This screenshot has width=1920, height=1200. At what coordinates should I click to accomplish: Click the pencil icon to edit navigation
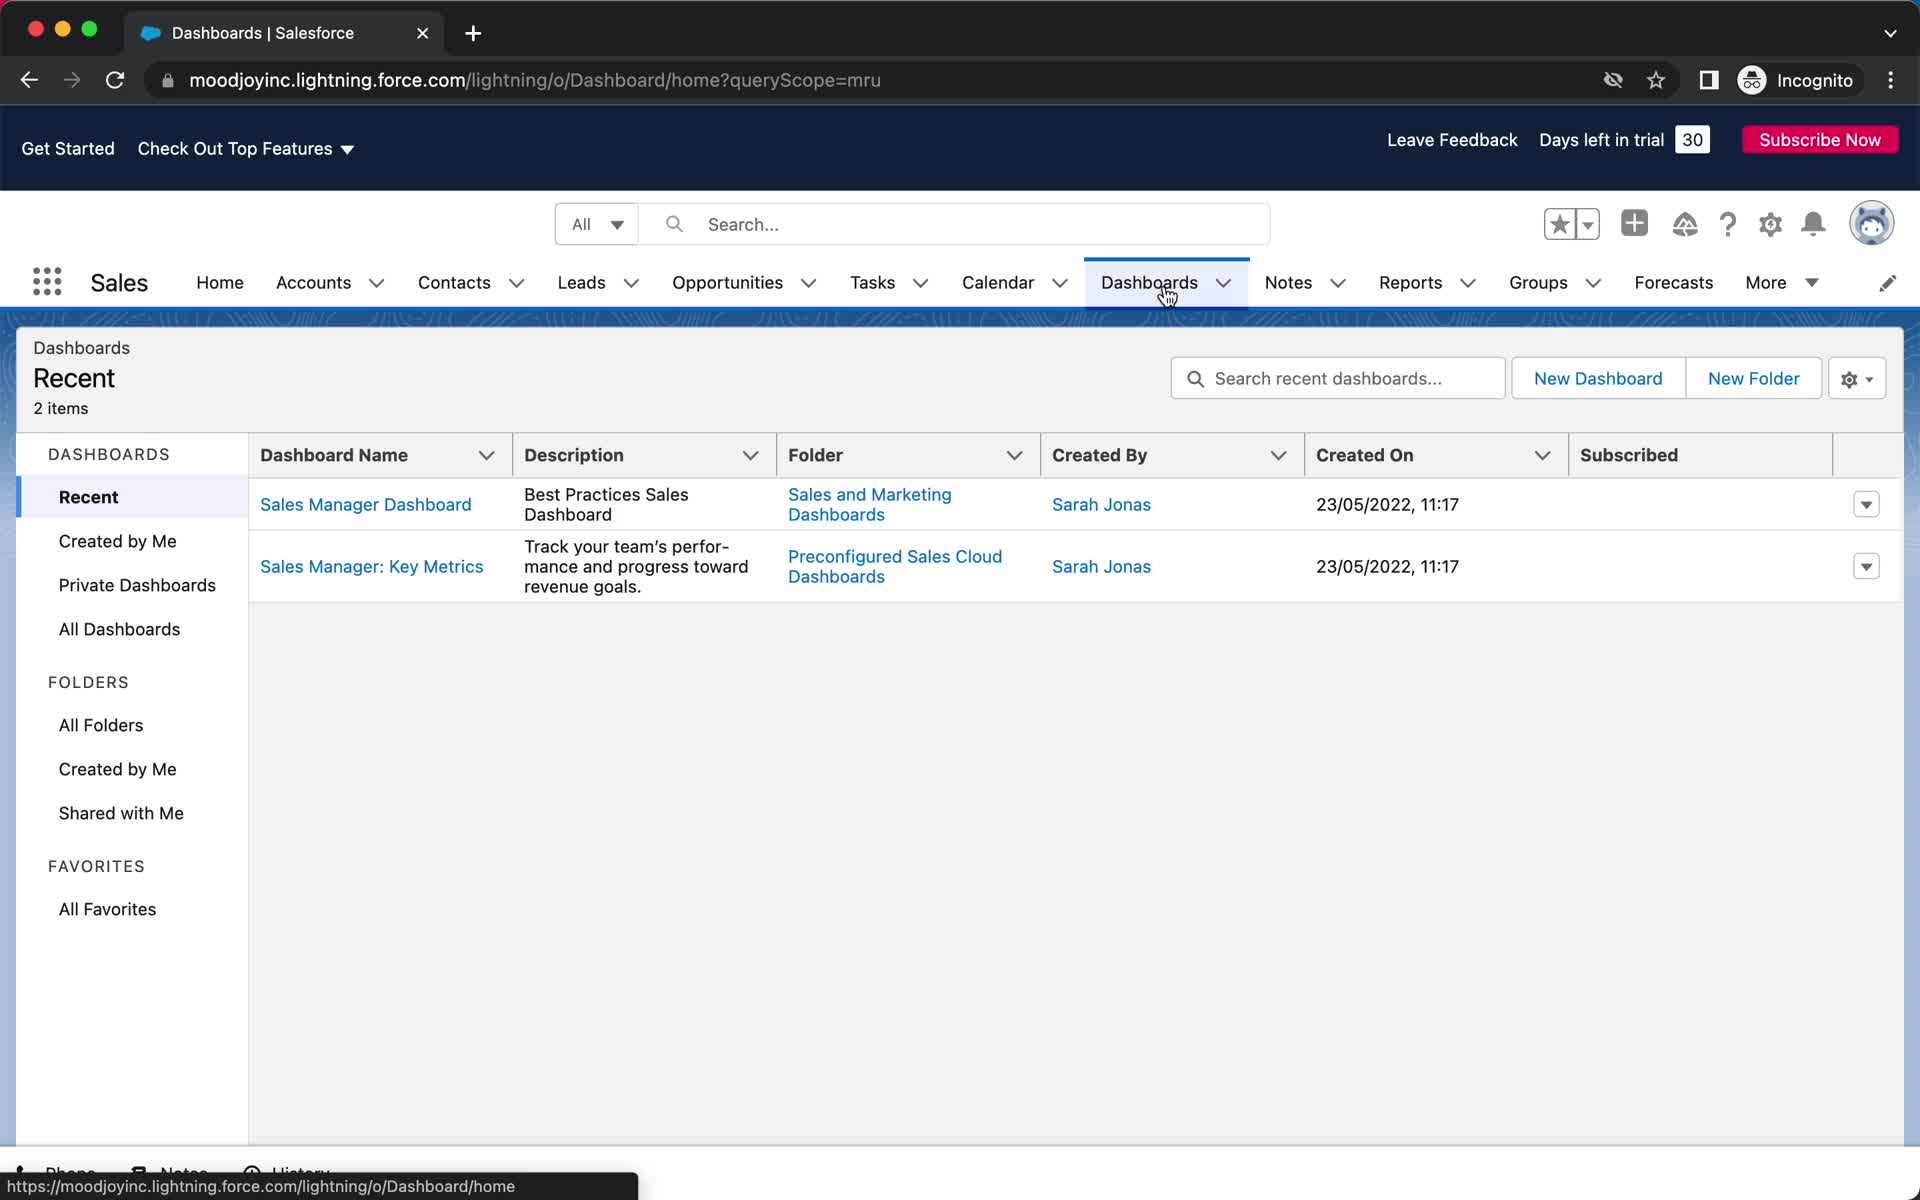click(x=1887, y=283)
